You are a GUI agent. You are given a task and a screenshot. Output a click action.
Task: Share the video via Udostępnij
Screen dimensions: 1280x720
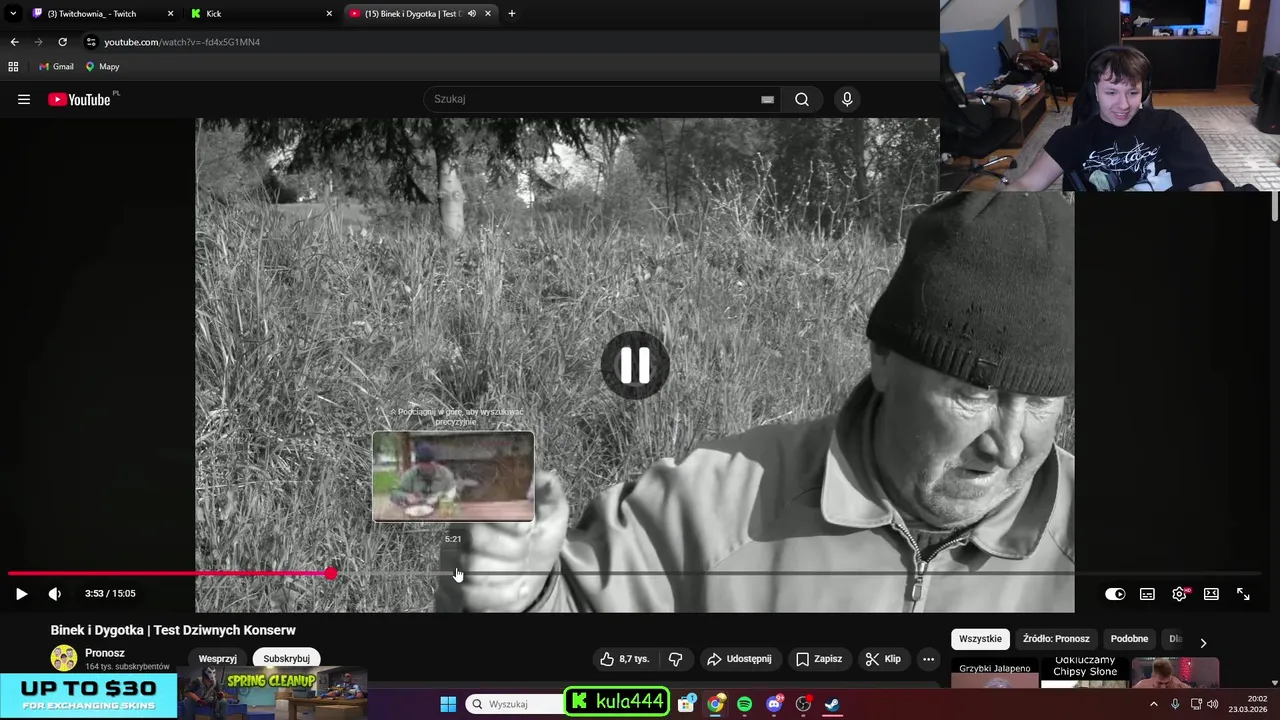coord(739,659)
